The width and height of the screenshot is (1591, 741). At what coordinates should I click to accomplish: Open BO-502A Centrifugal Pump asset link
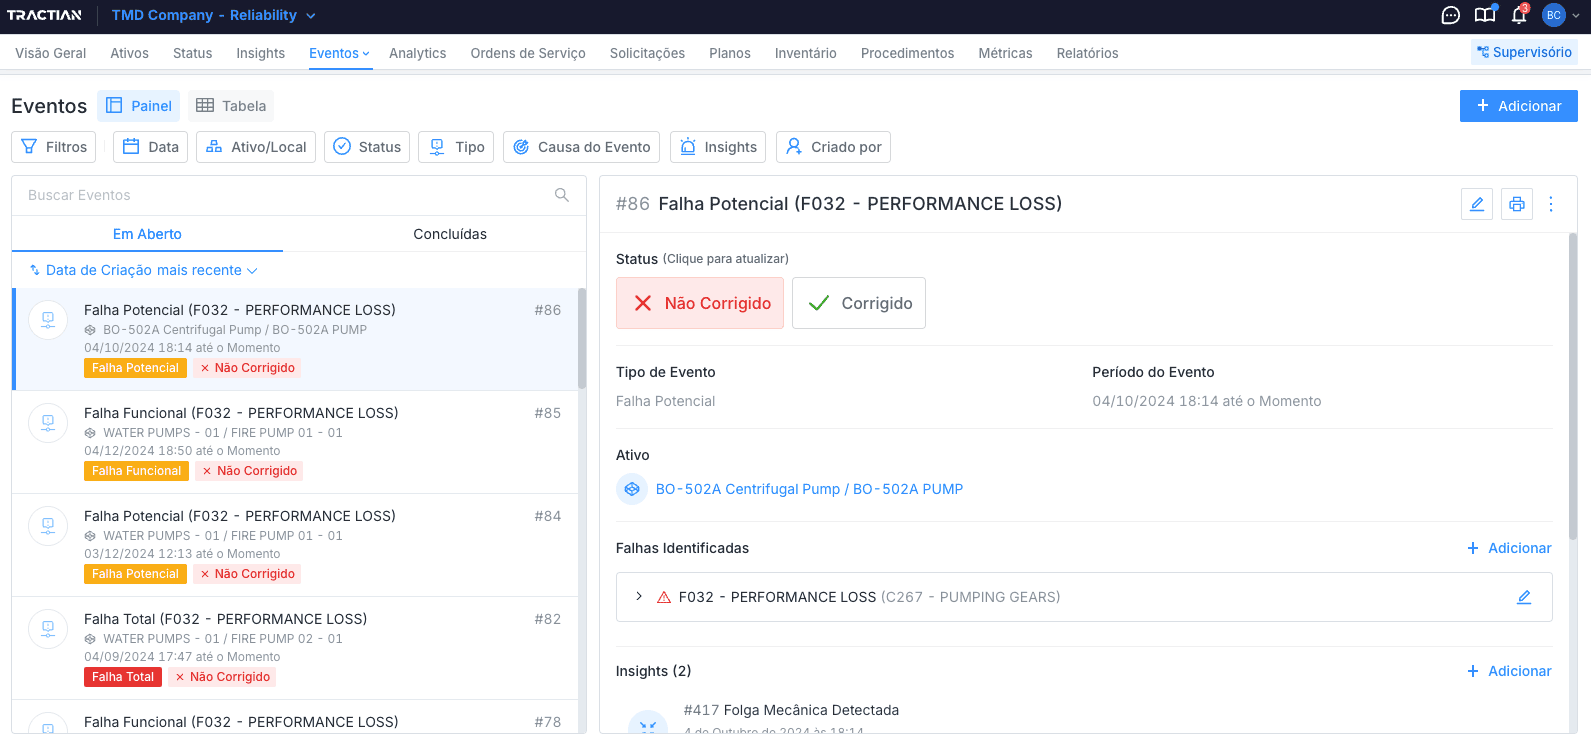point(809,489)
